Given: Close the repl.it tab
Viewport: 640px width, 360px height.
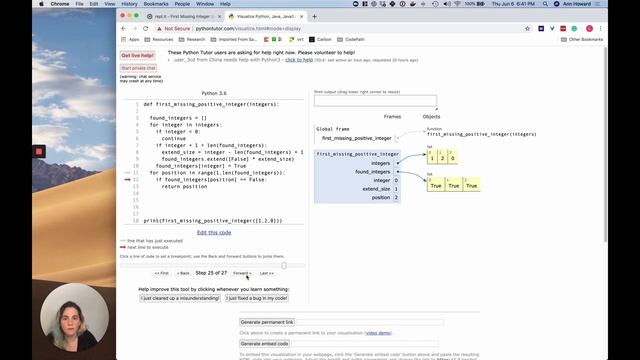Looking at the screenshot, I should [220, 17].
